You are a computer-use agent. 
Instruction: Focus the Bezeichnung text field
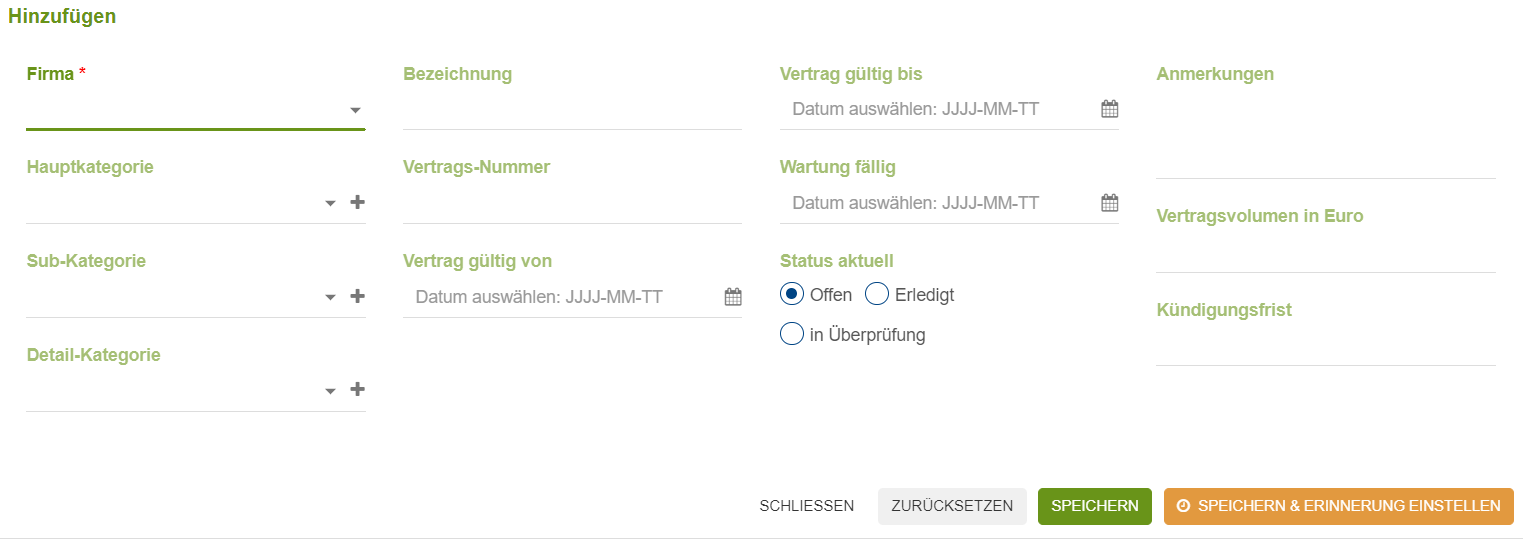572,110
